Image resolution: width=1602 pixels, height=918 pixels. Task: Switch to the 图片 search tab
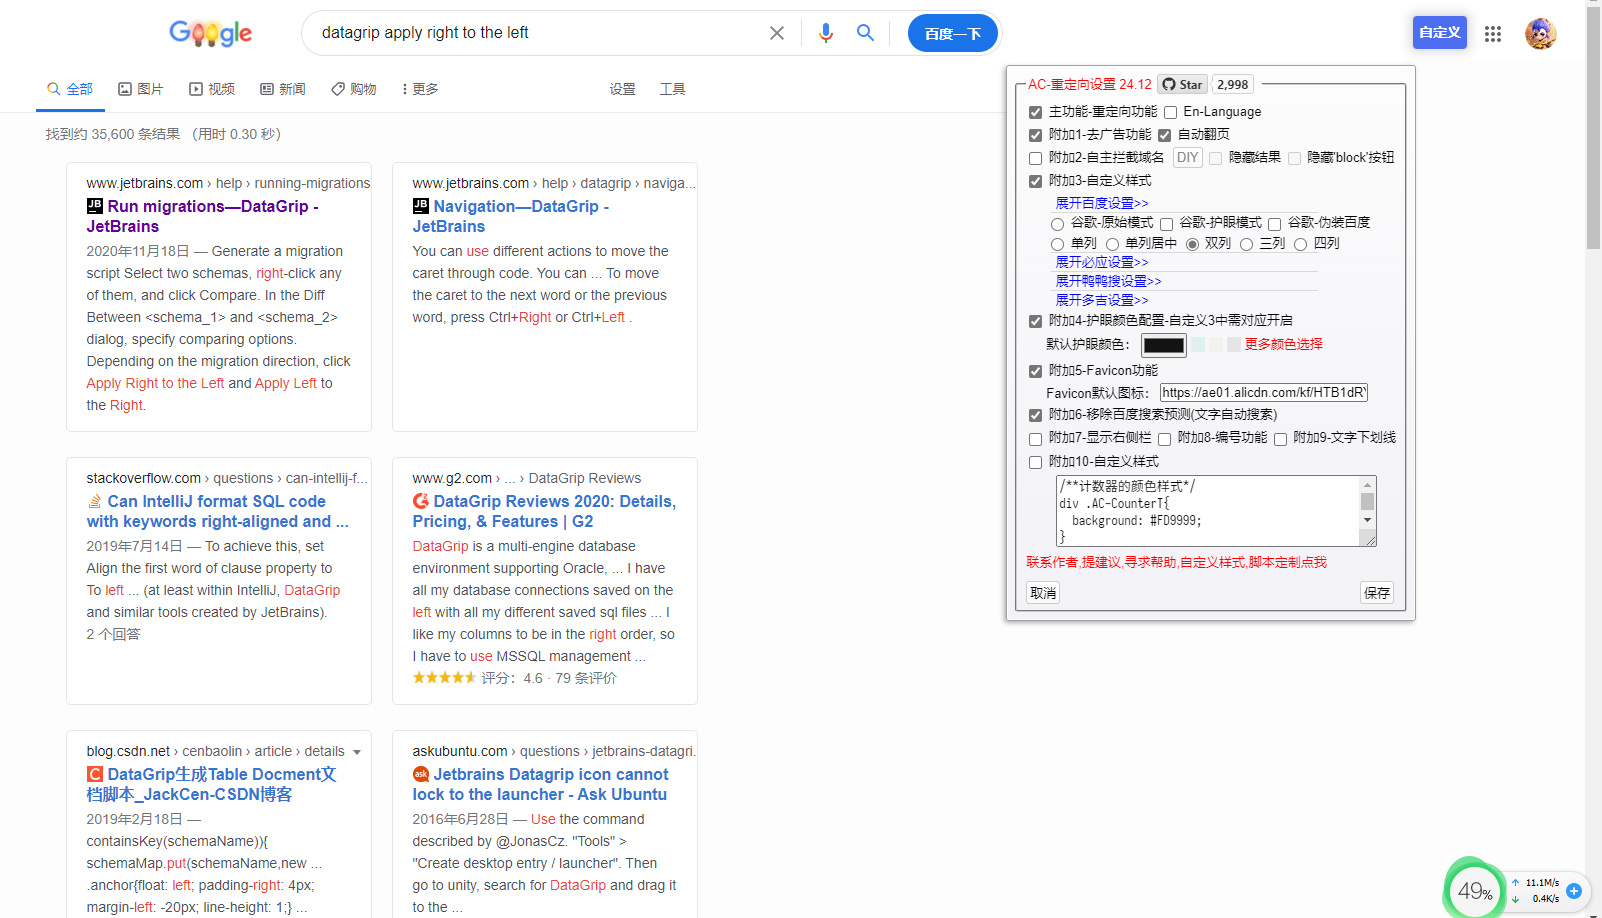141,88
